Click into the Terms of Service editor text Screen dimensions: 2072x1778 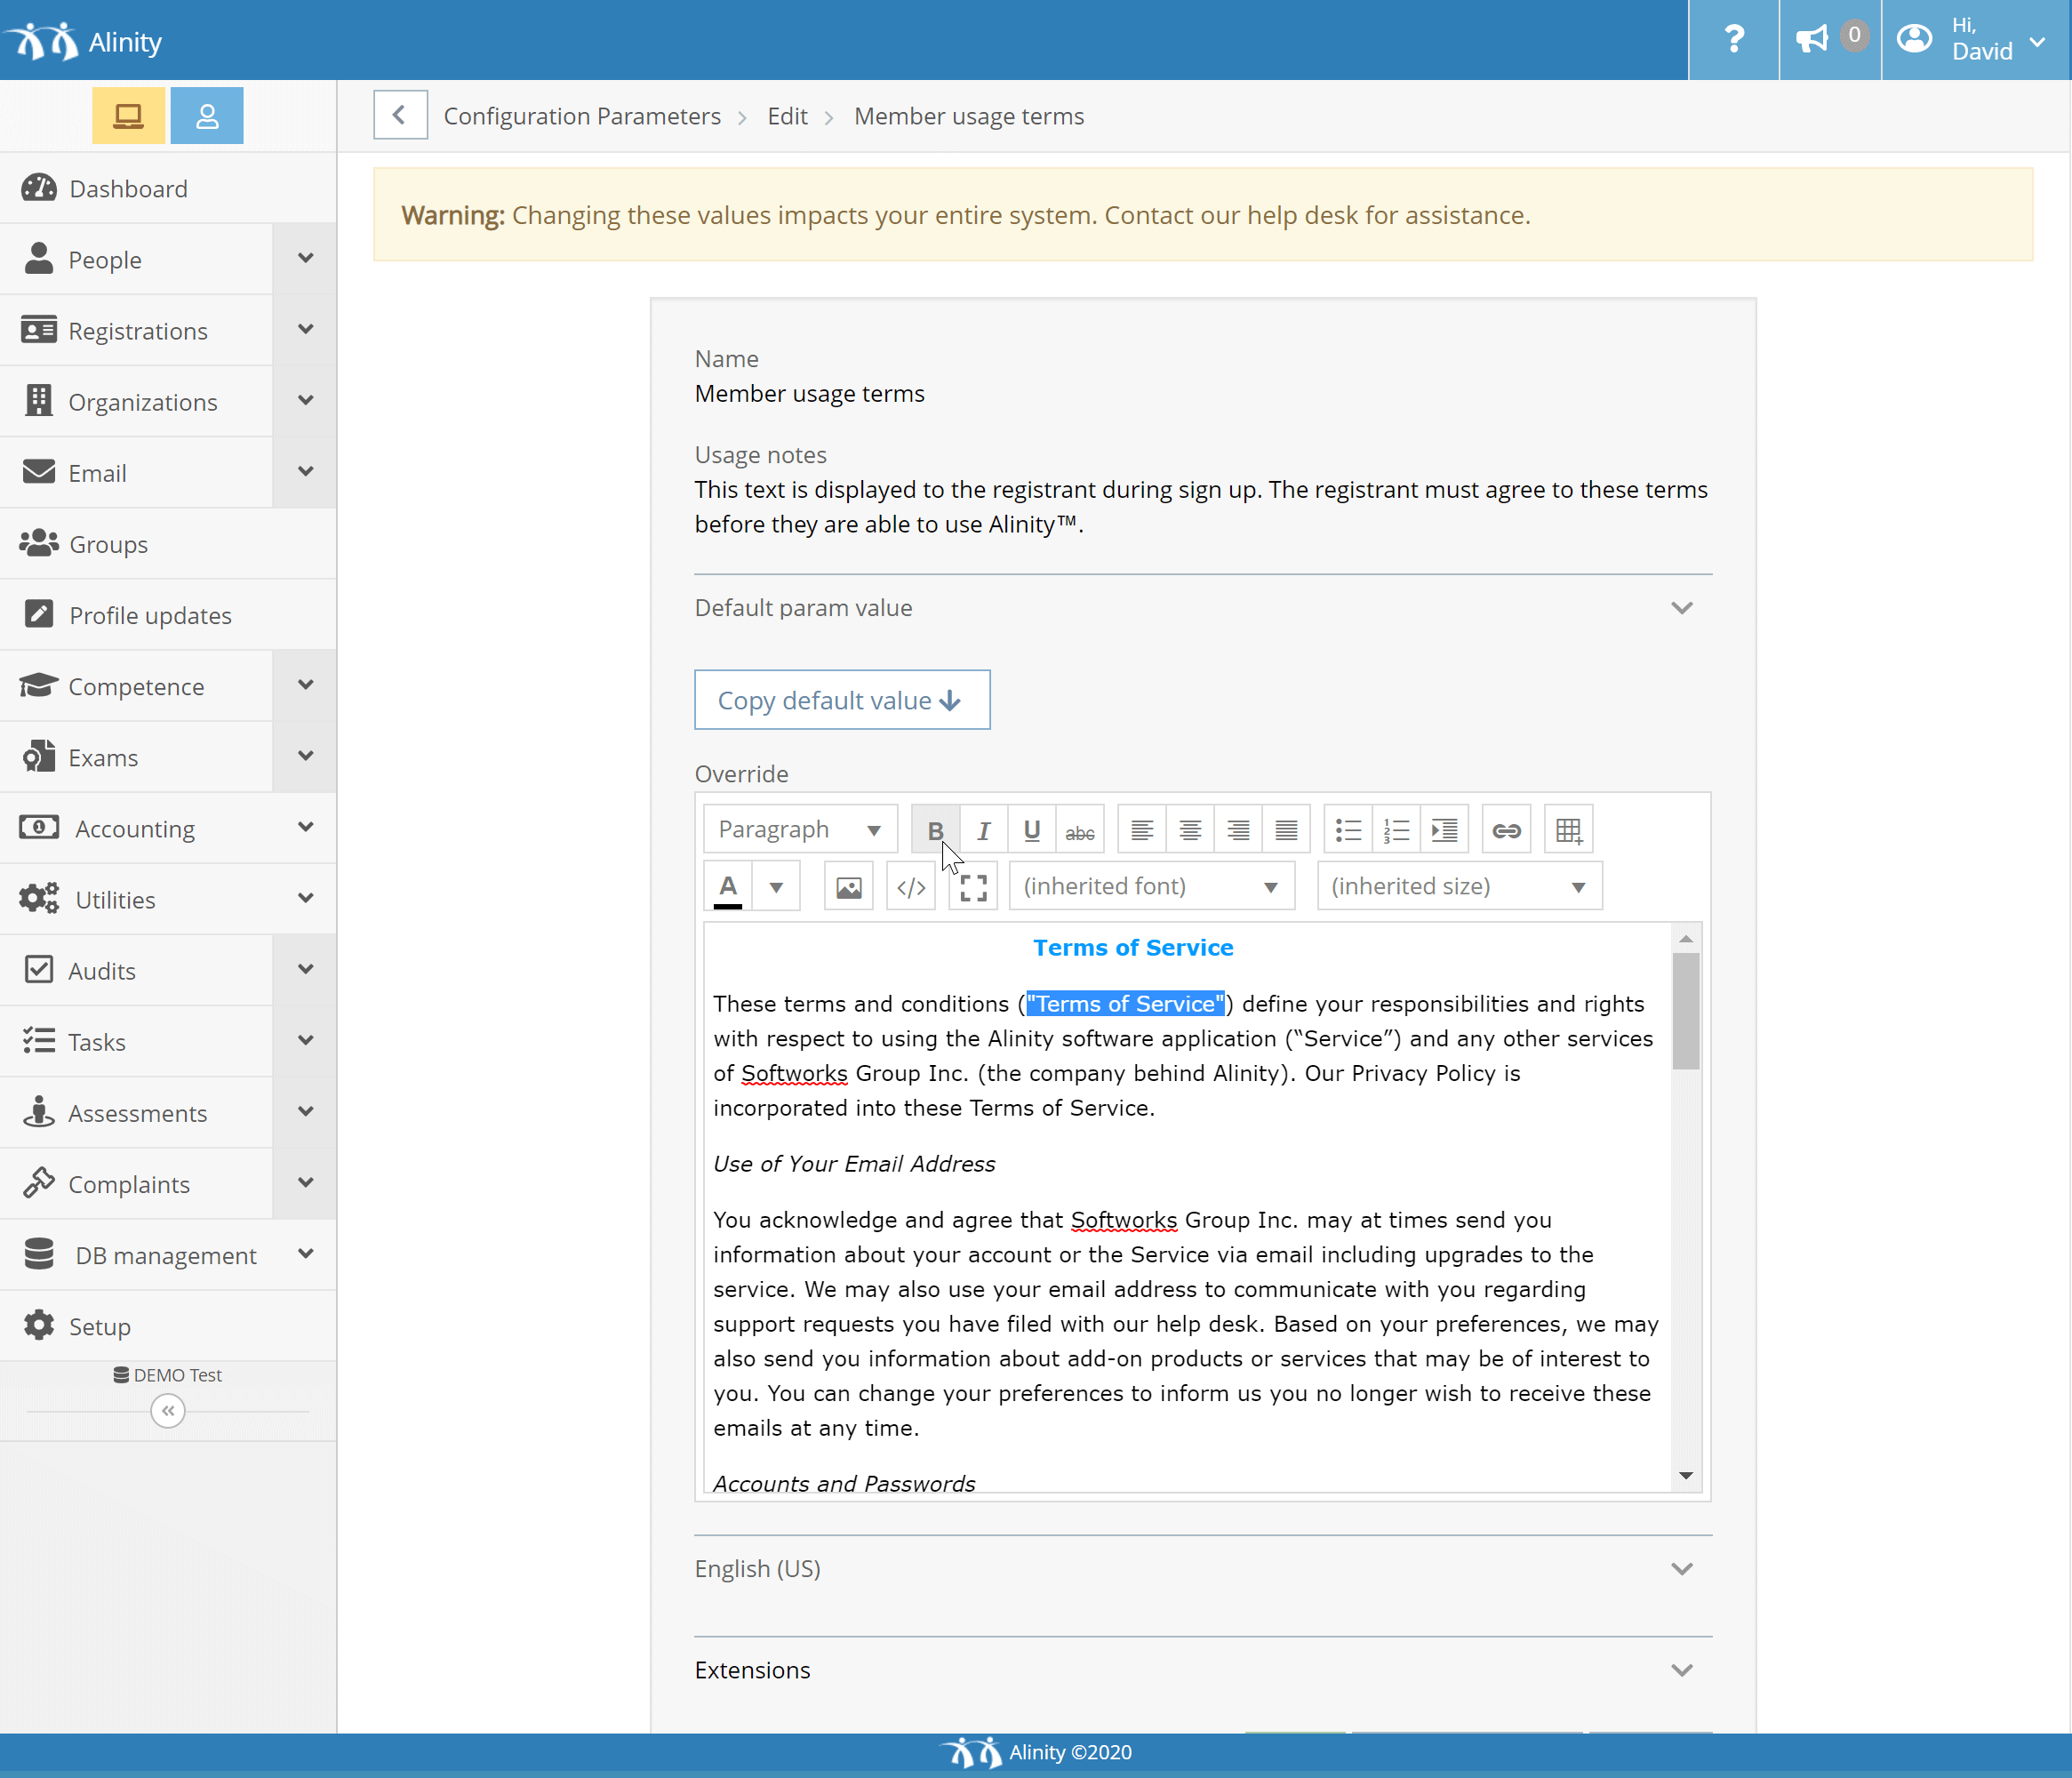(x=1187, y=1207)
